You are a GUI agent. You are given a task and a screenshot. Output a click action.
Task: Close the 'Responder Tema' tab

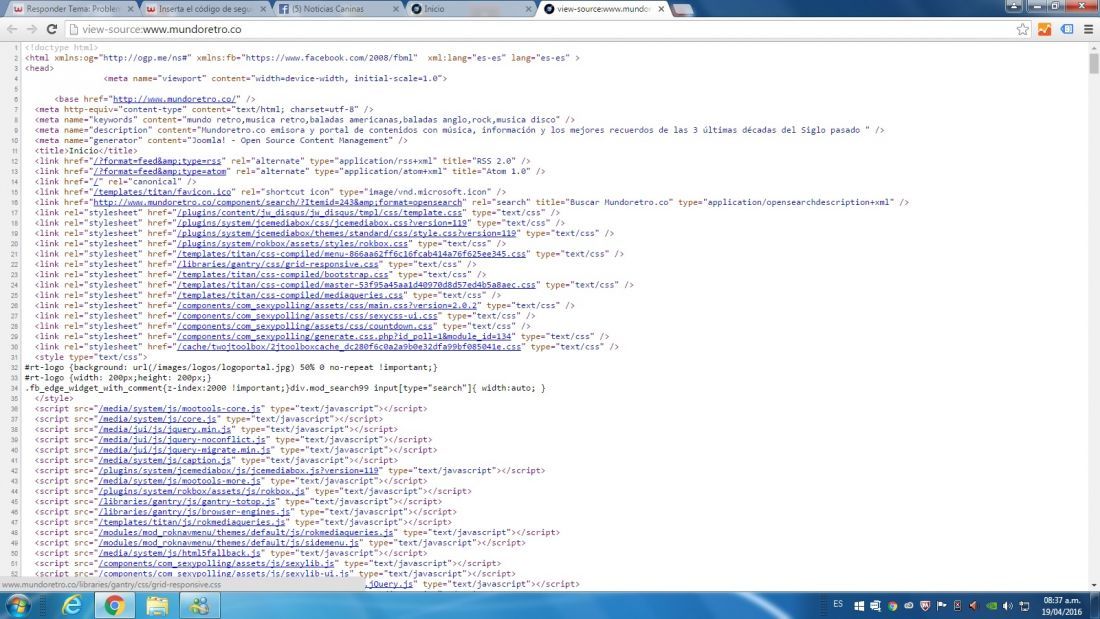click(130, 9)
